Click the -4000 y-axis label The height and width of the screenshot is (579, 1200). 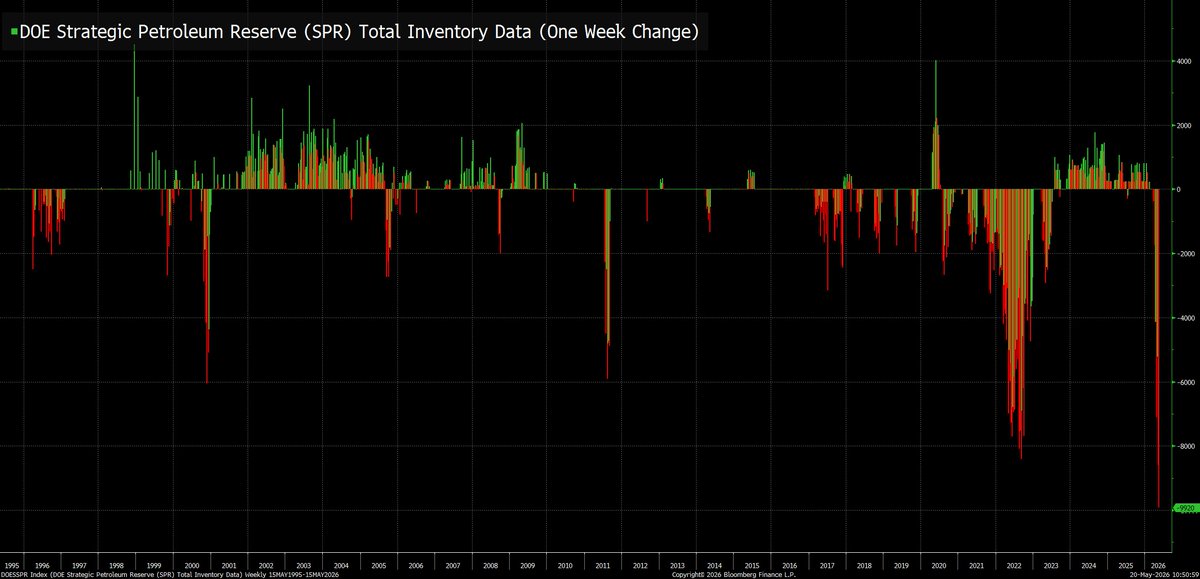(1184, 317)
